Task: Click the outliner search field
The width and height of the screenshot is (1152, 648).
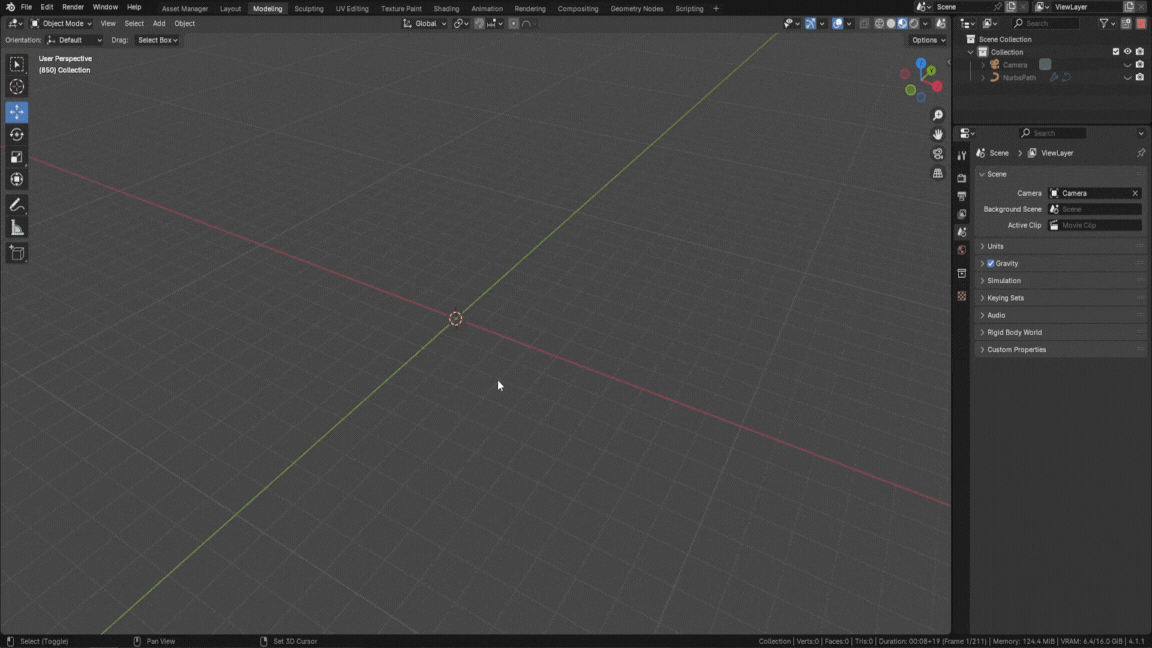Action: click(x=1046, y=24)
